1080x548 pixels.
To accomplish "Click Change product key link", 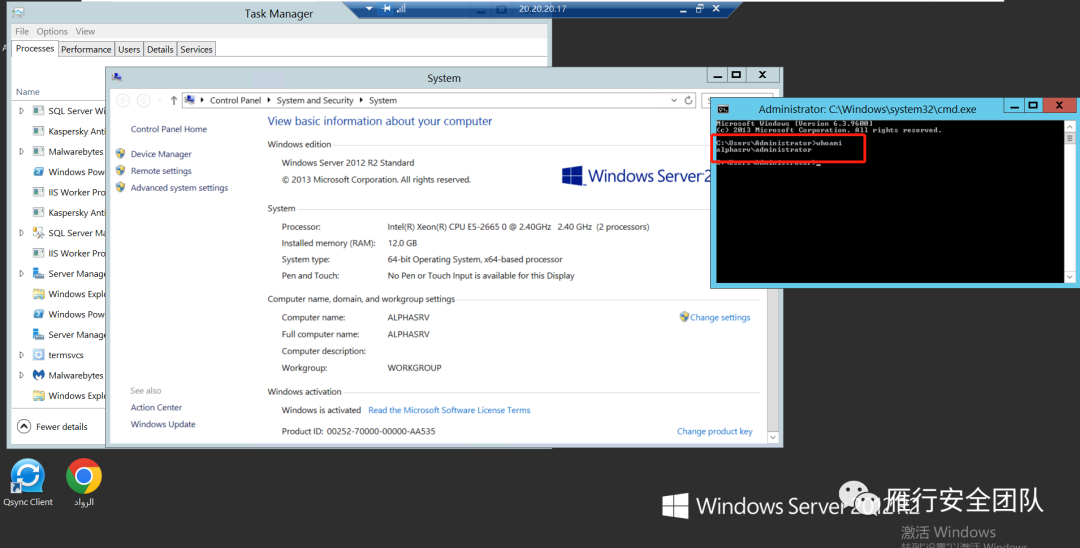I will tap(714, 432).
